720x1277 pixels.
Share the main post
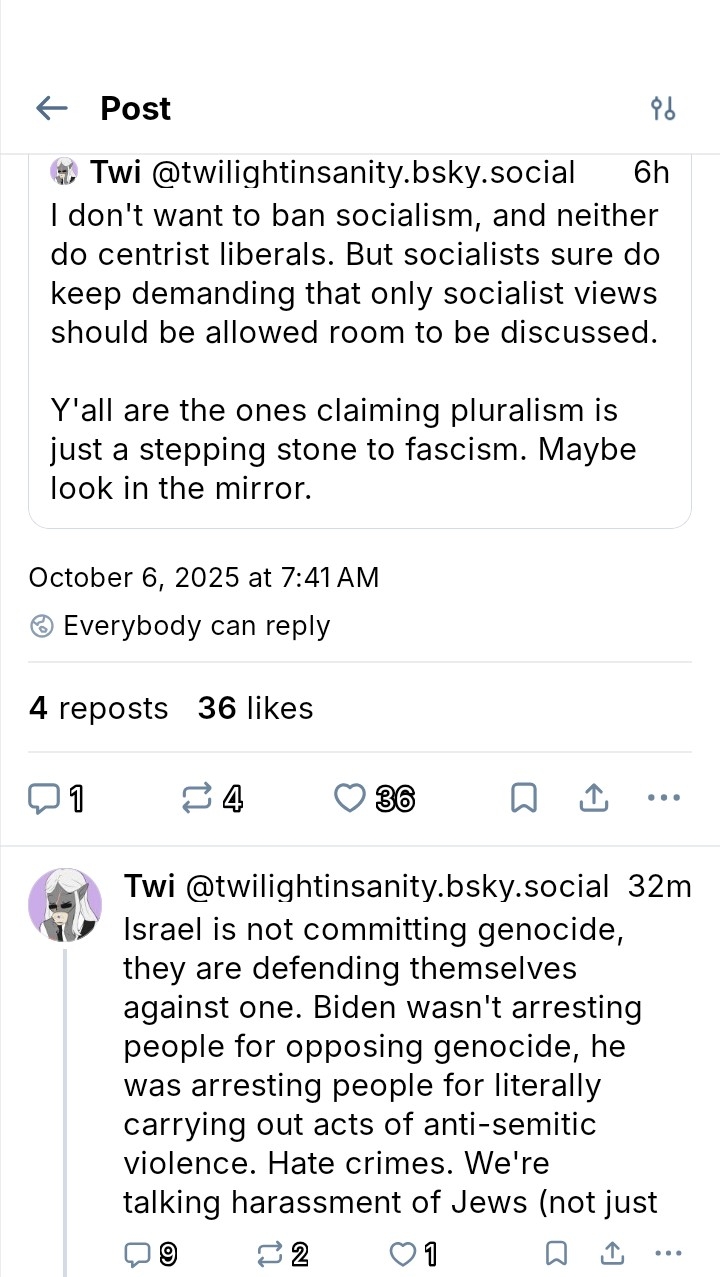point(593,798)
